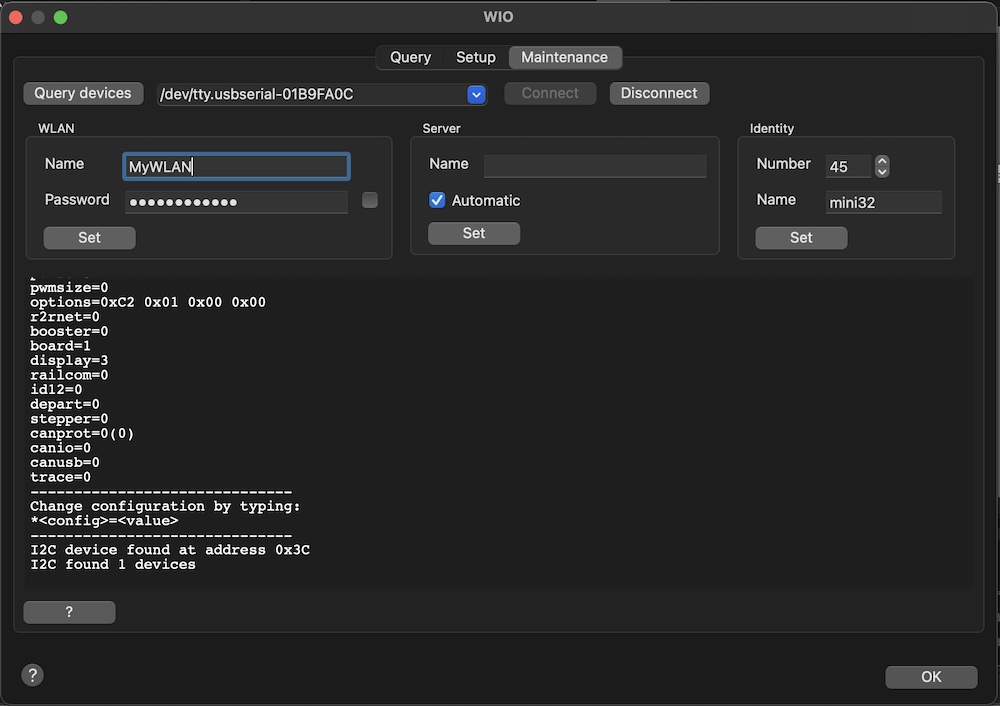Select the /dev/tty.usbserial port combo box
This screenshot has width=1000, height=706.
(x=310, y=94)
